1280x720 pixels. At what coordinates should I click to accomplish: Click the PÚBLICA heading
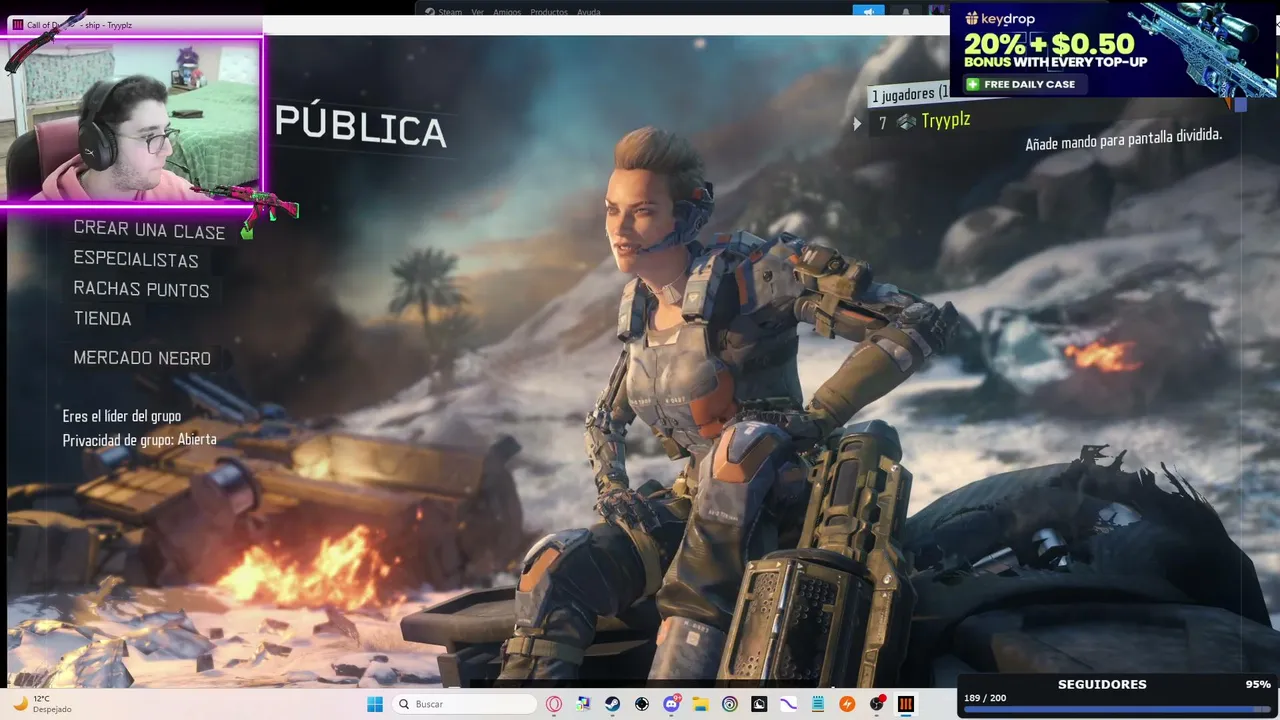coord(360,126)
